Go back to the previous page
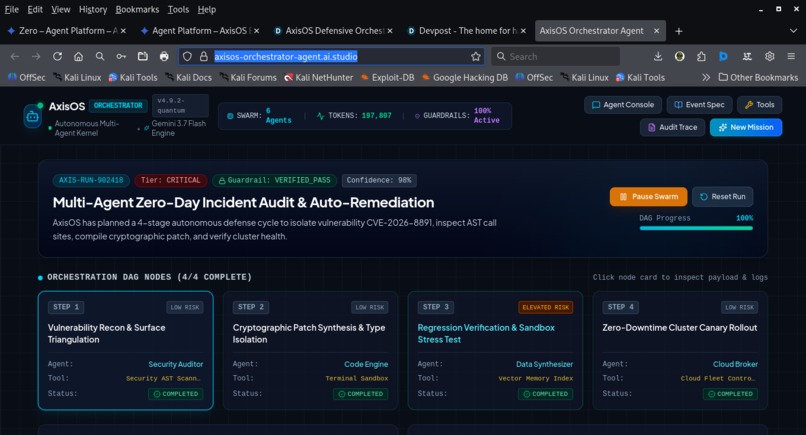806x435 pixels. [15, 57]
